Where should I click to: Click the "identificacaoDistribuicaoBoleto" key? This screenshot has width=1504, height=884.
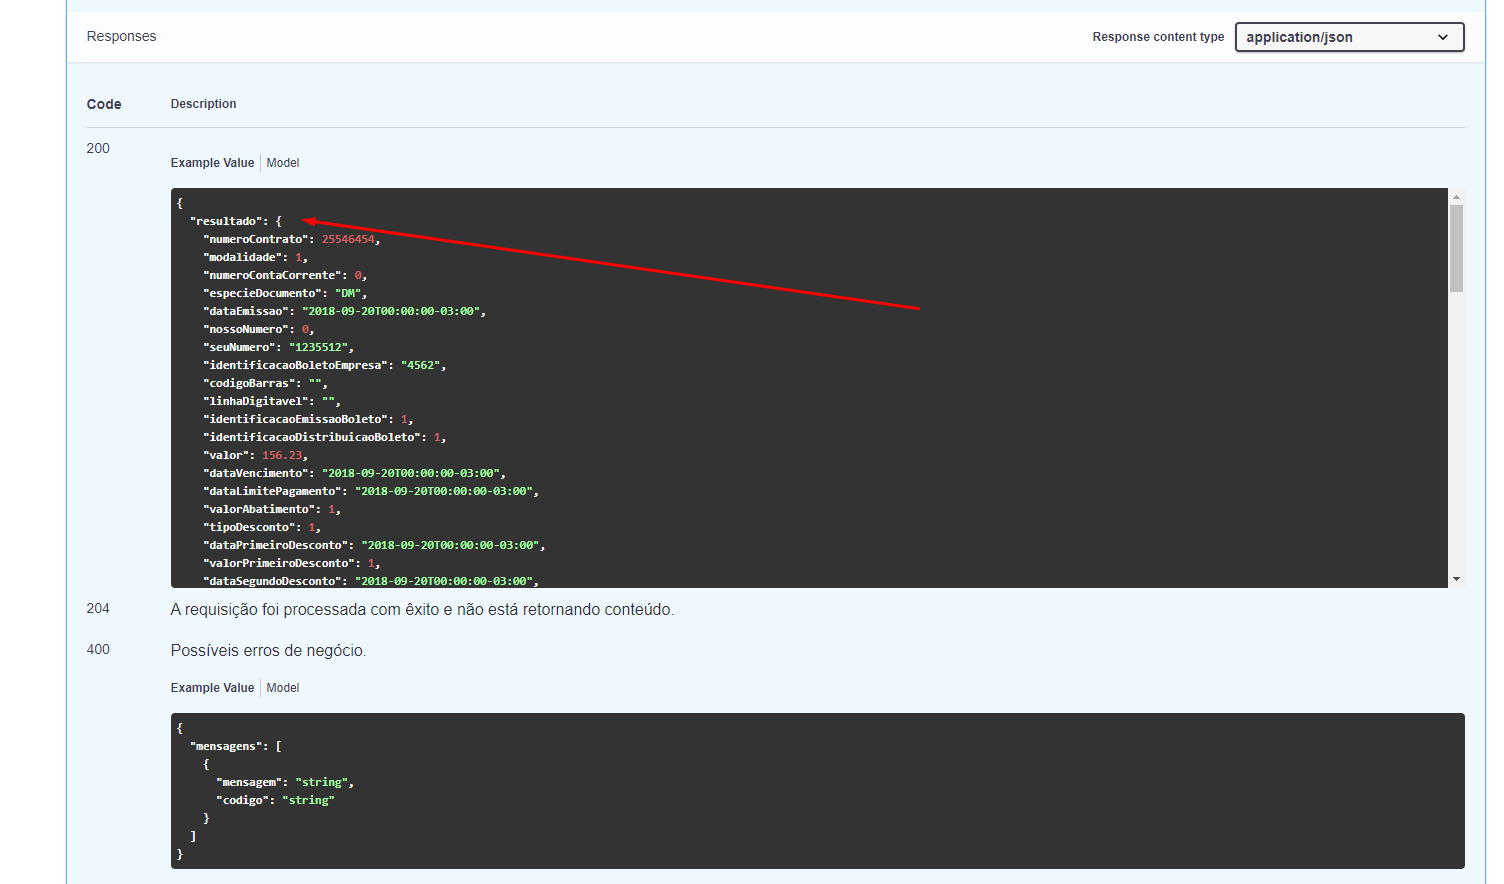(312, 437)
